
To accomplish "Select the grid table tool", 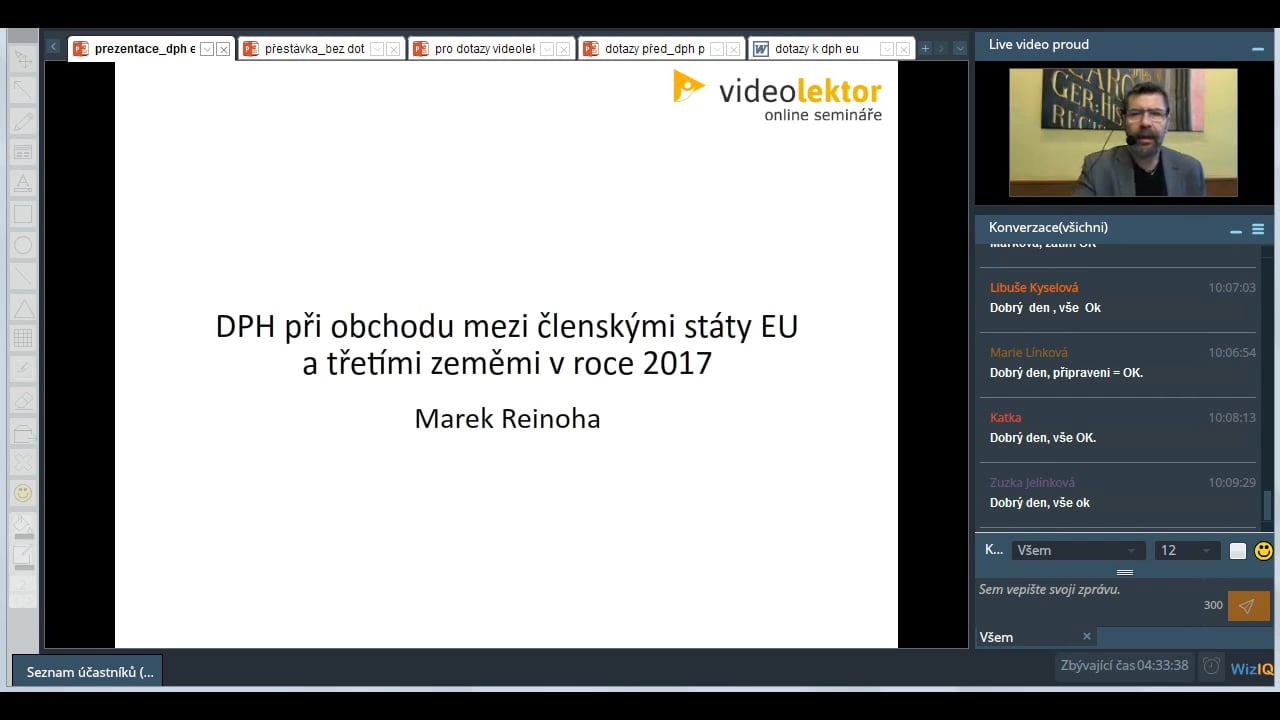I will (x=22, y=338).
